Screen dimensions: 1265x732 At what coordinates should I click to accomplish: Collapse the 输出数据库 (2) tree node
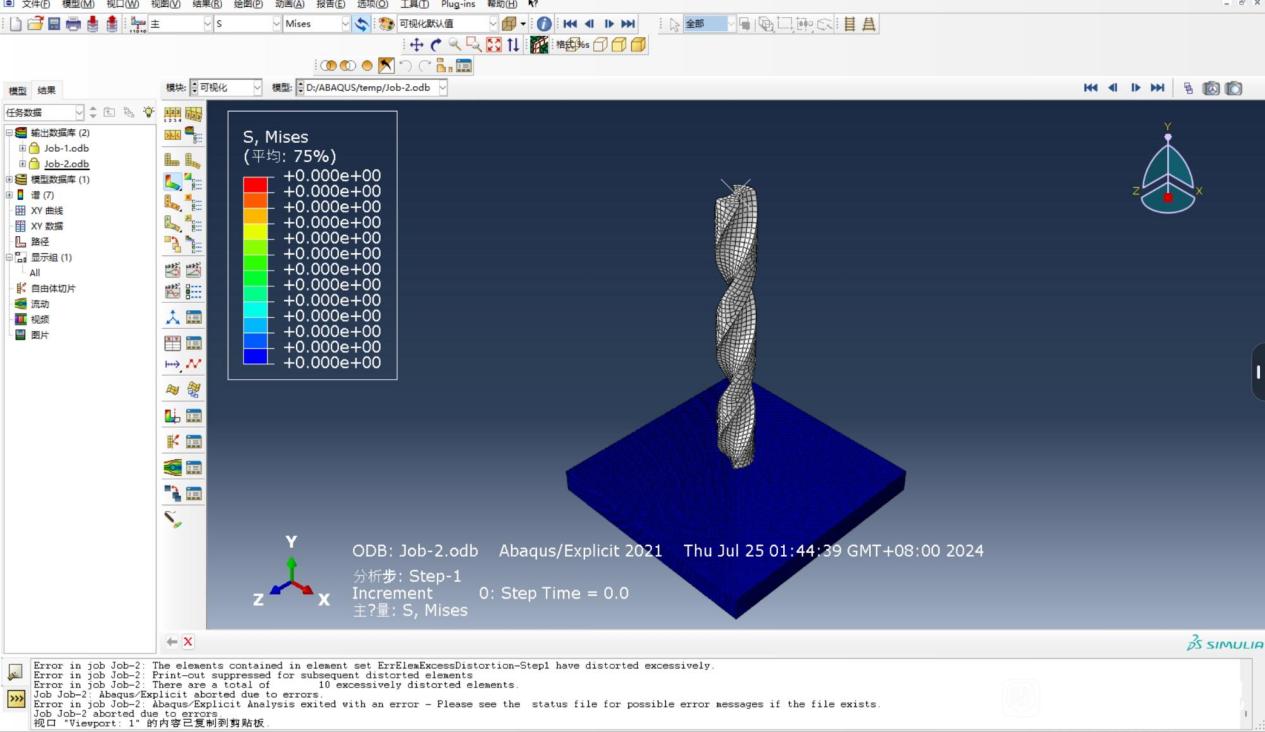pos(10,133)
